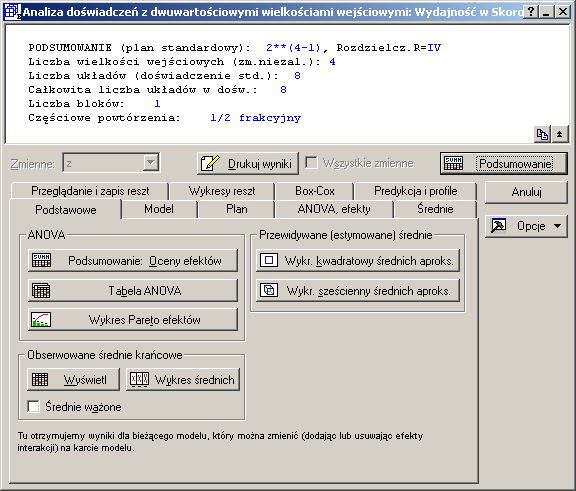Open the Zmienne dropdown list
The image size is (576, 491).
(x=151, y=162)
